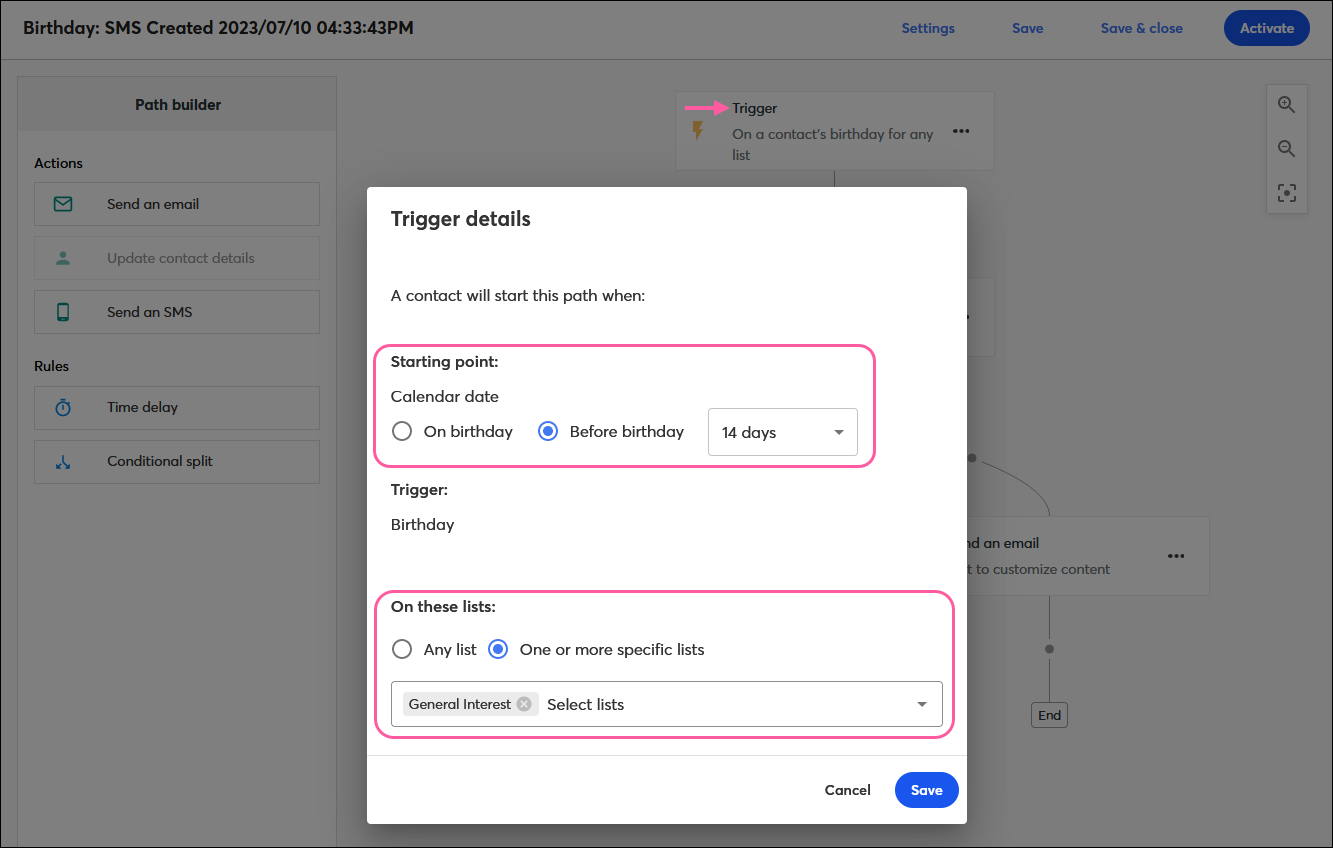Select the Before birthday radio option
Viewport: 1333px width, 848px height.
[x=548, y=432]
